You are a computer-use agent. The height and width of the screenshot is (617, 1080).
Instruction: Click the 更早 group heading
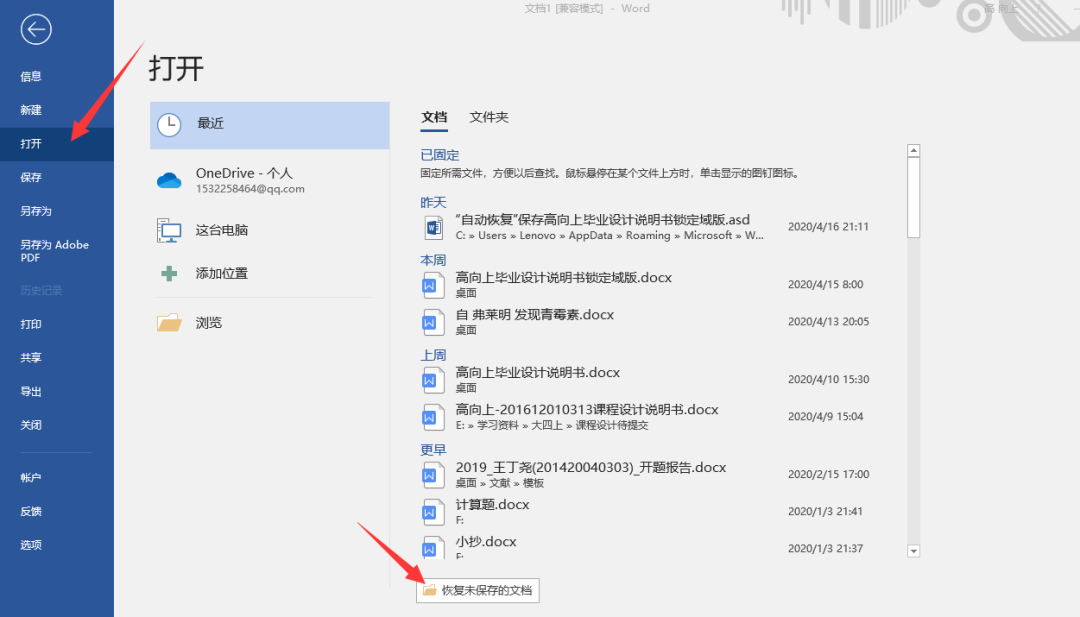click(x=433, y=450)
